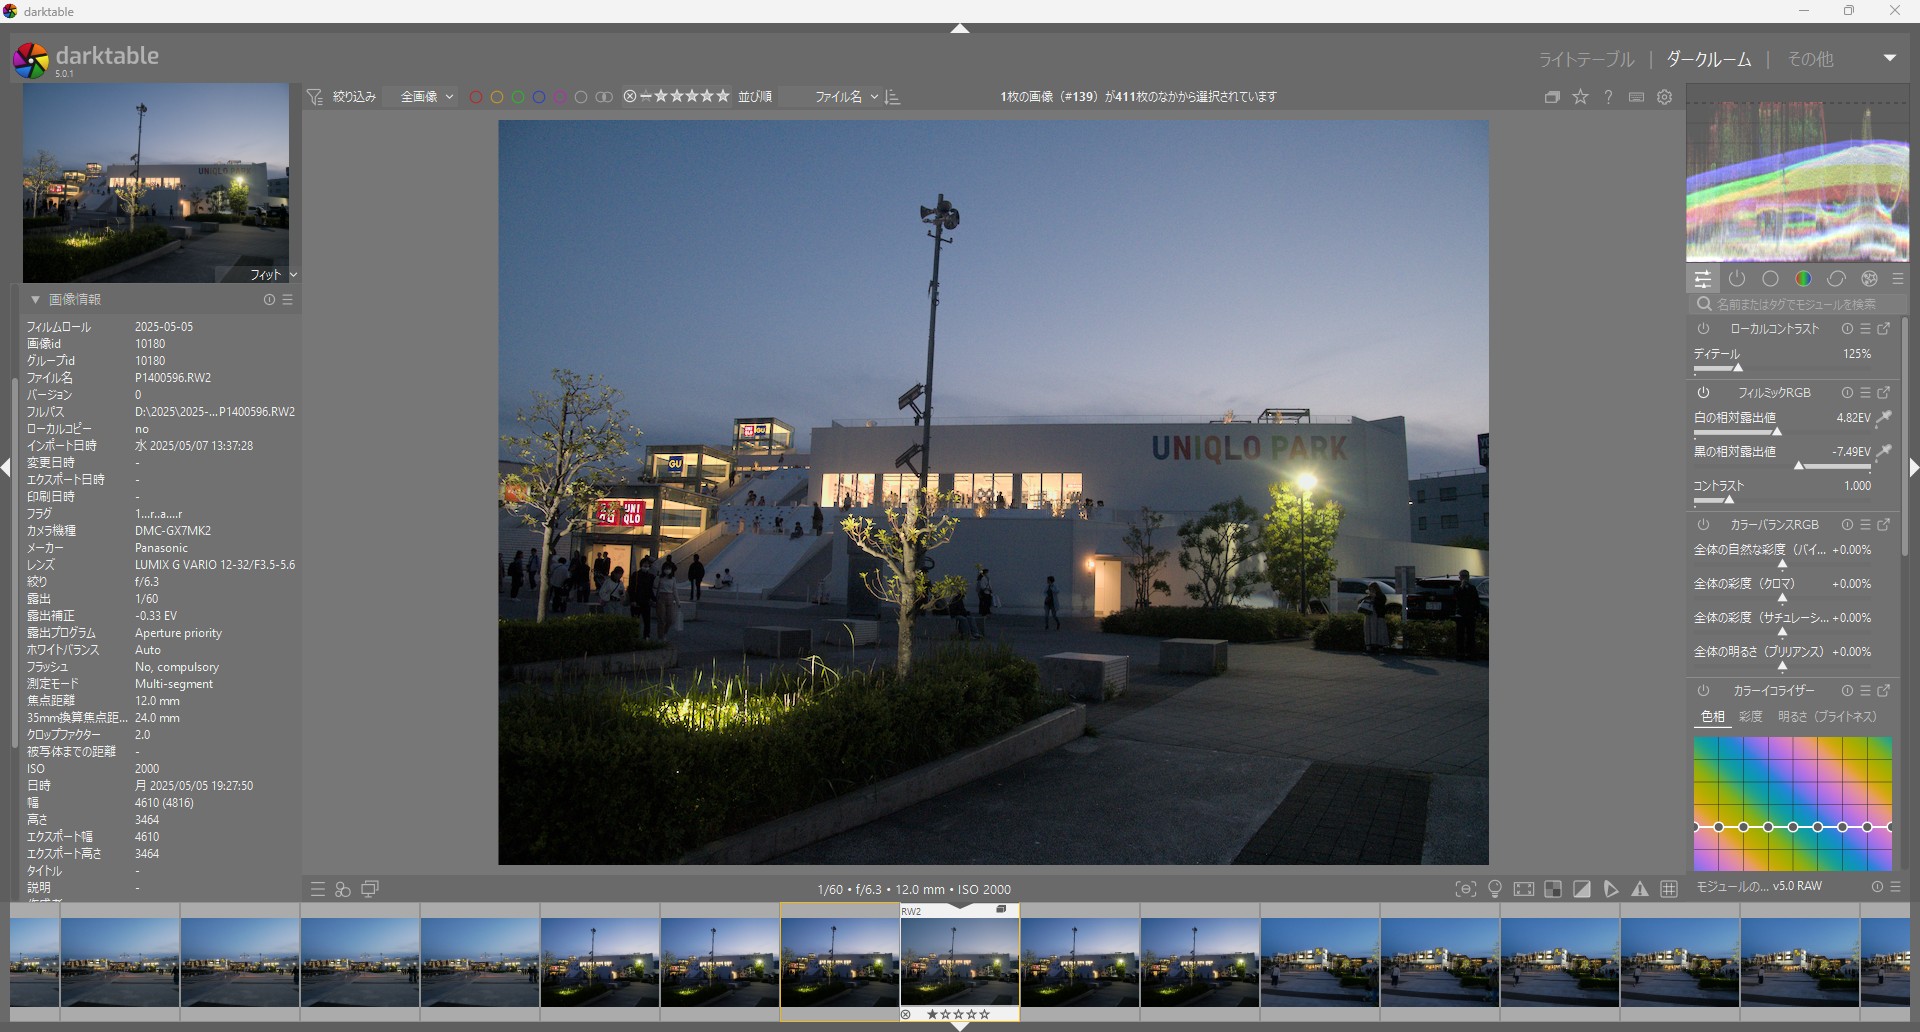Toggle raw overexposed indicator checkerboard icon
Viewport: 1920px width, 1032px height.
pyautogui.click(x=1553, y=889)
